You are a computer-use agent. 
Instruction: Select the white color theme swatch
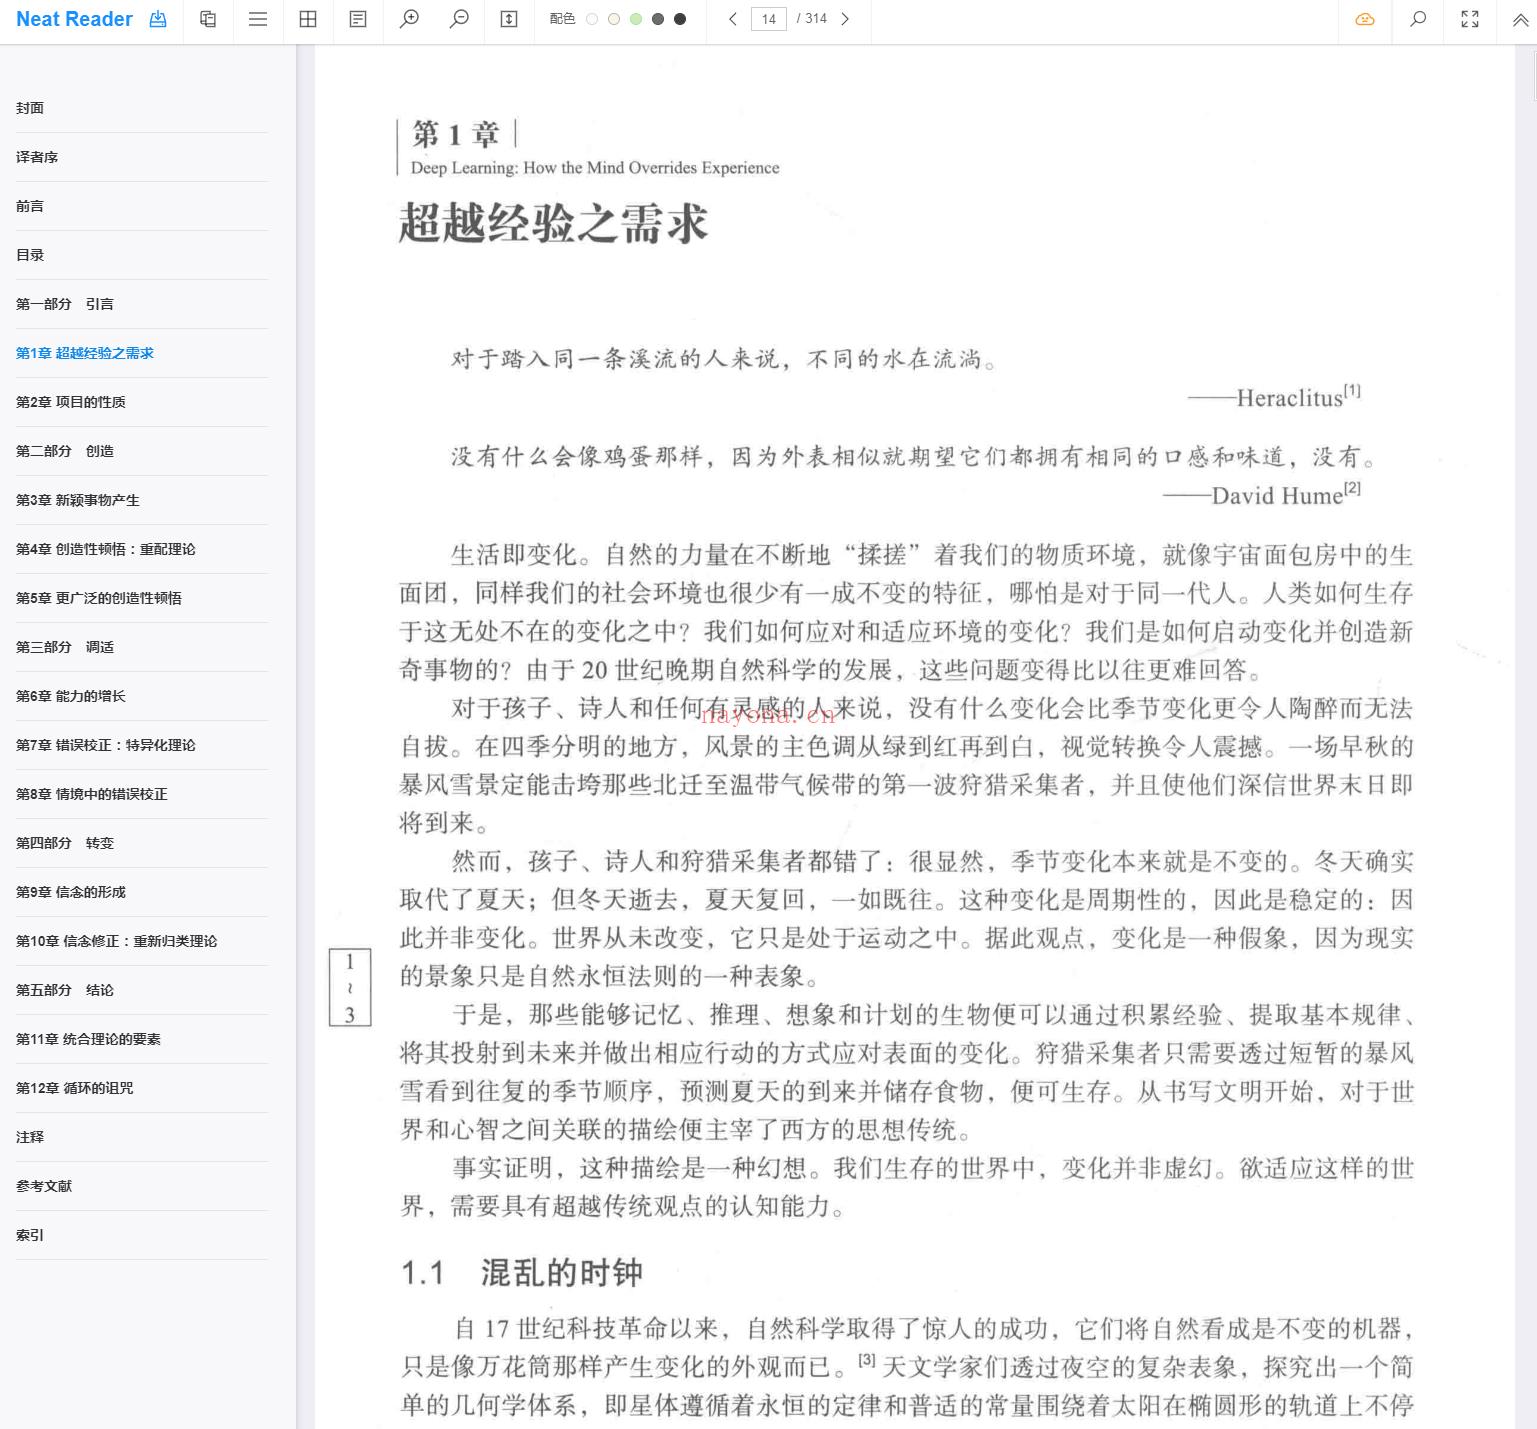[592, 19]
